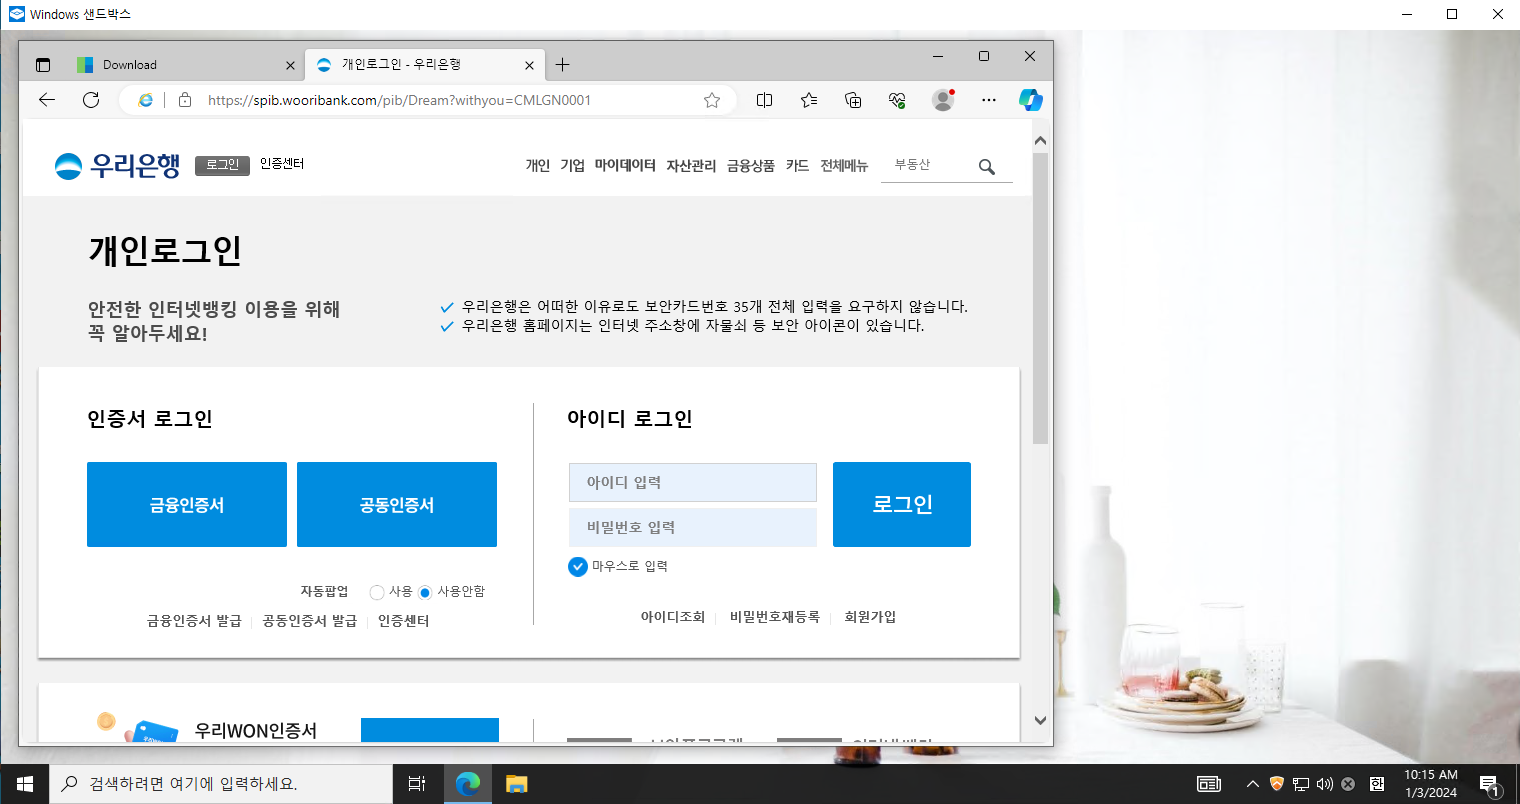This screenshot has height=804, width=1520.
Task: Click the browser address bar URL
Action: click(x=400, y=100)
